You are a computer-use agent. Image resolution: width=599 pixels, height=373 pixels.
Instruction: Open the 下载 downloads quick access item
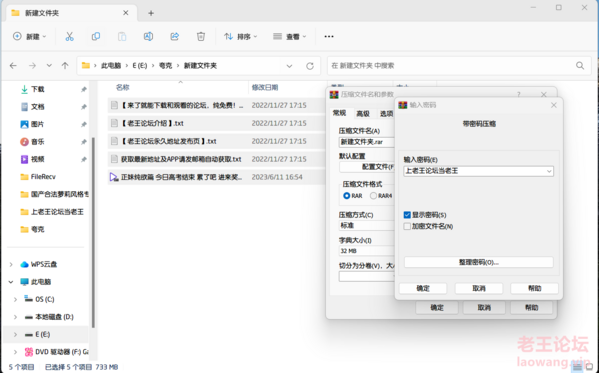point(37,89)
